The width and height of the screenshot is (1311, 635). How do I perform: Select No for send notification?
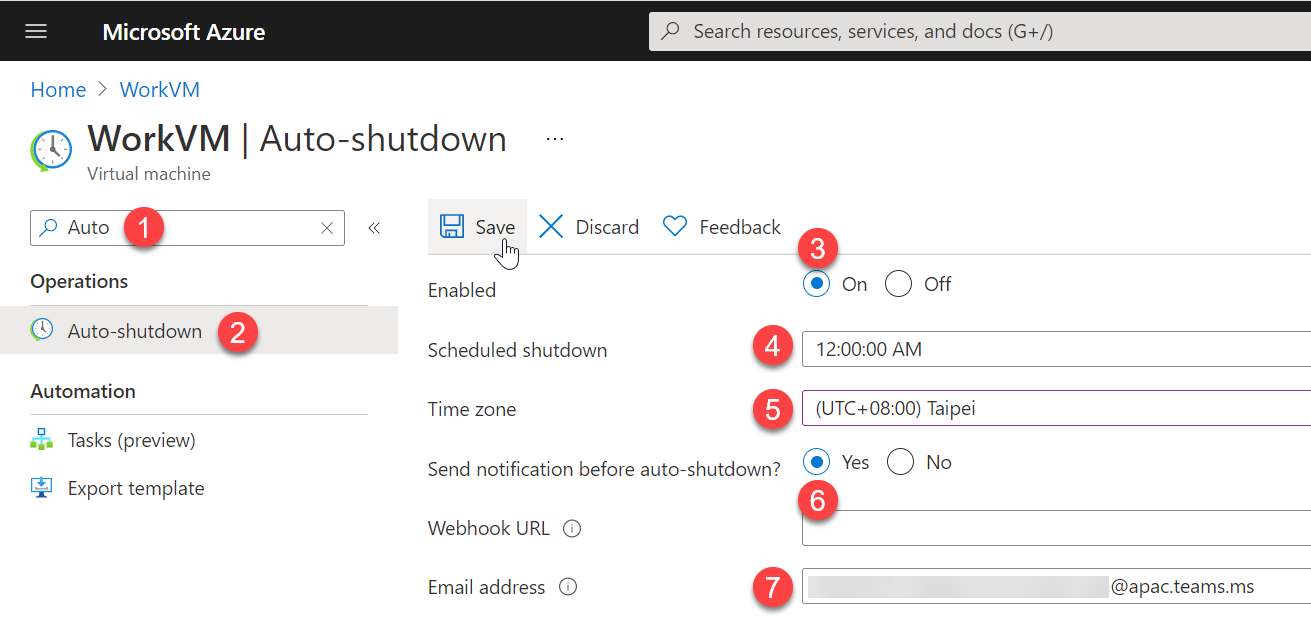[901, 462]
